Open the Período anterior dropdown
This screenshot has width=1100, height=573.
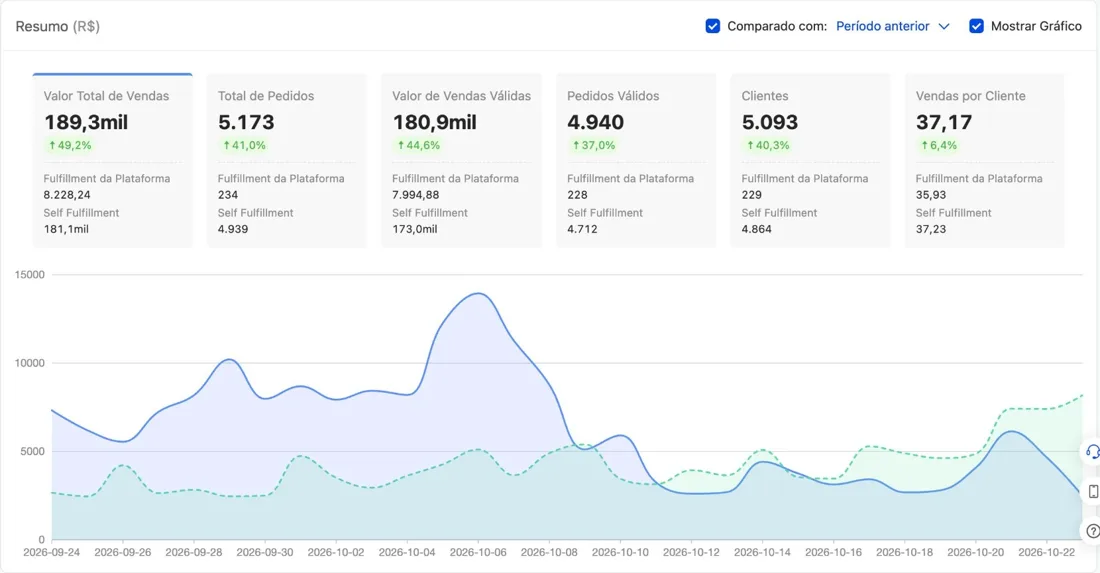pos(892,26)
